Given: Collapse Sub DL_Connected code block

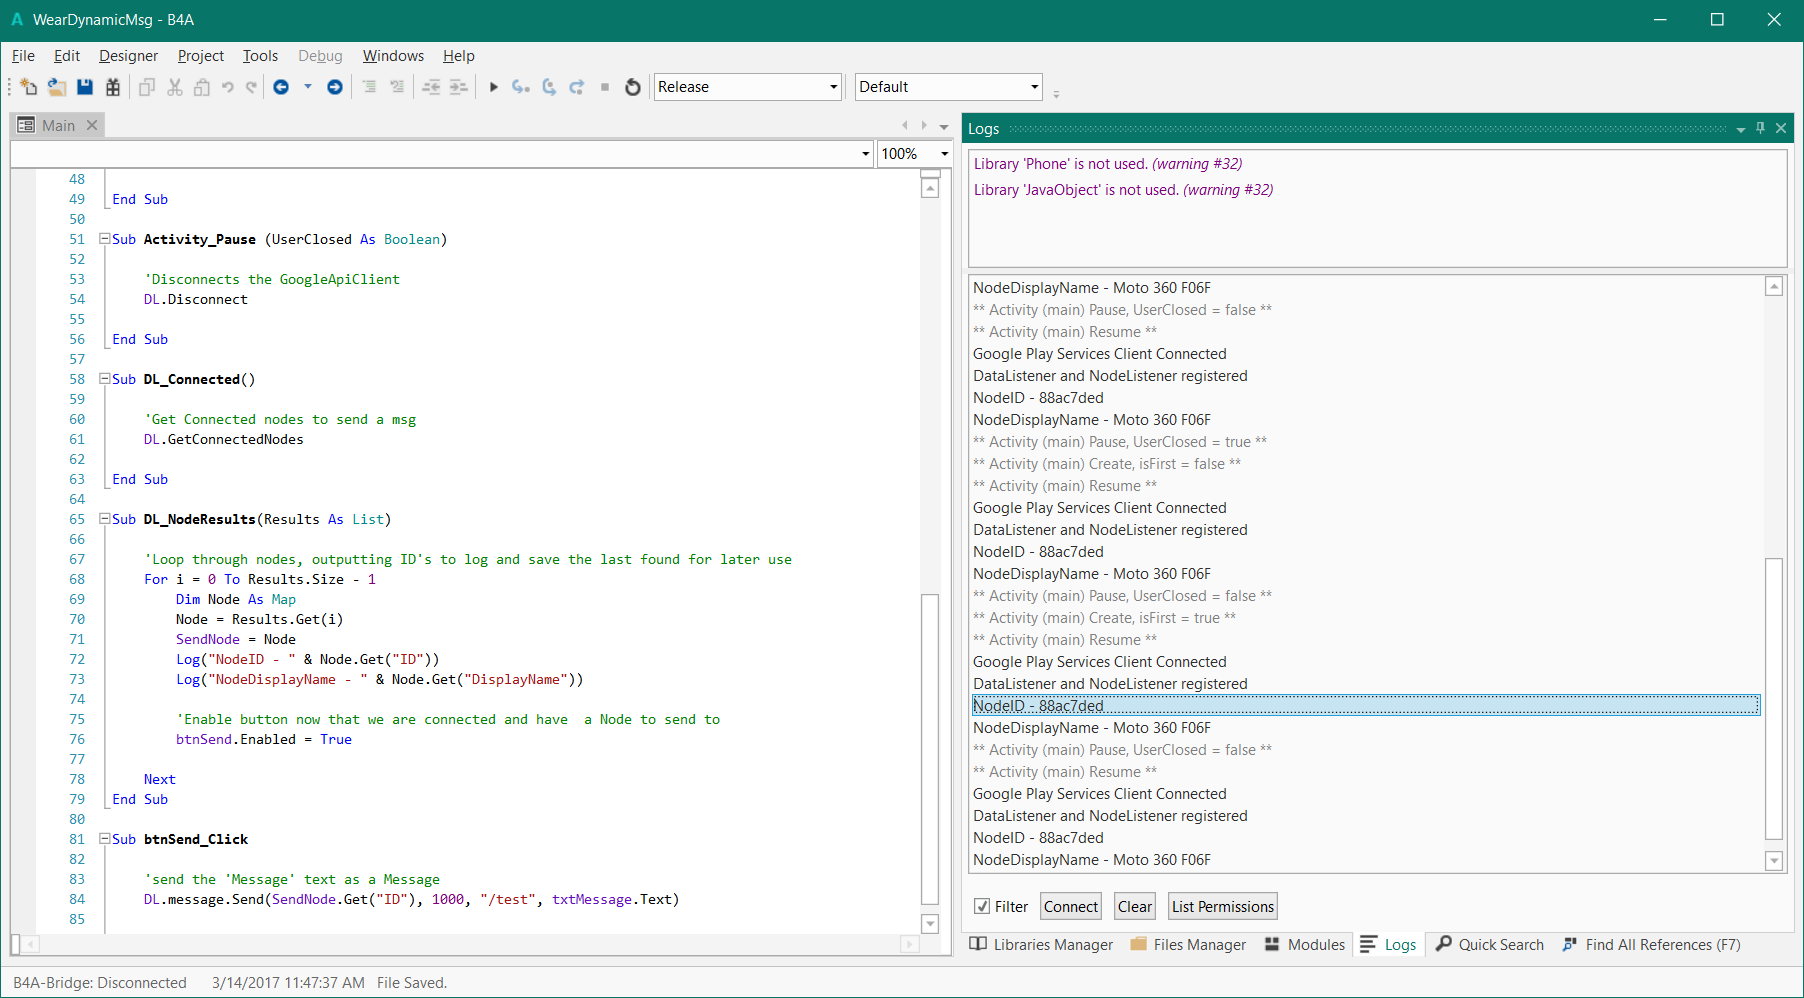Looking at the screenshot, I should 104,379.
